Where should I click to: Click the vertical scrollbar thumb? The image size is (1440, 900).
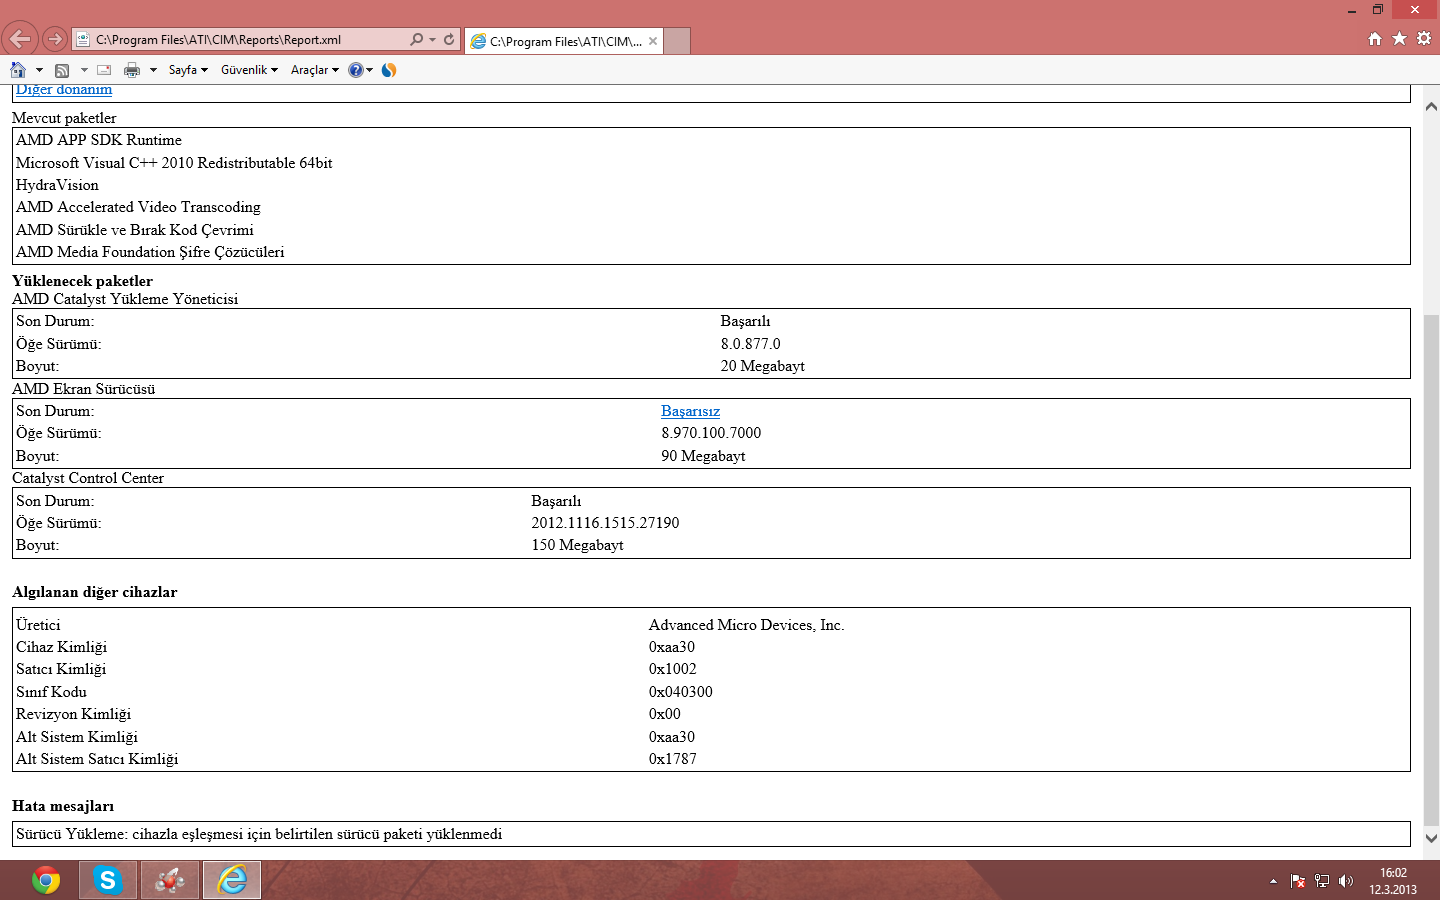point(1431,568)
